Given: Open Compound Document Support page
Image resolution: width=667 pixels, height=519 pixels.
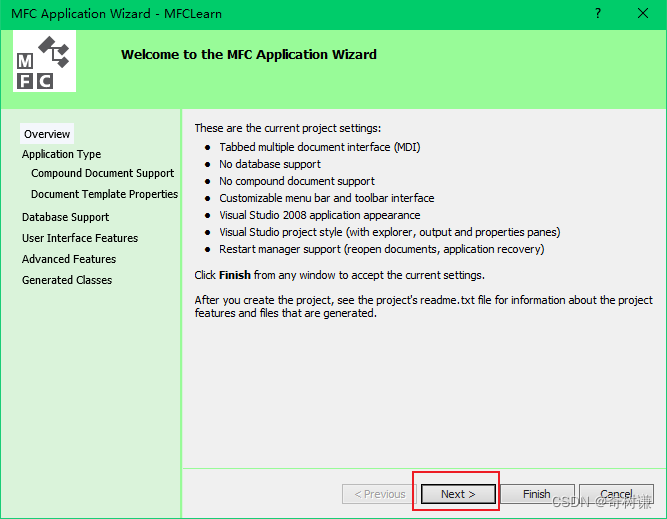Looking at the screenshot, I should click(103, 173).
